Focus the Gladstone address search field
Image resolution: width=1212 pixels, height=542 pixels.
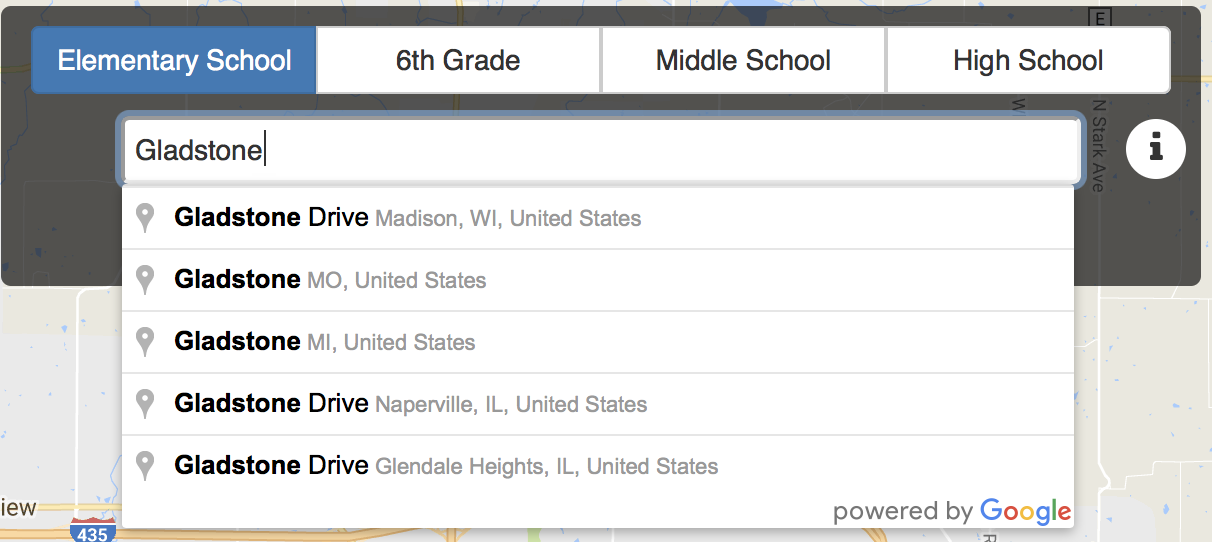point(601,150)
